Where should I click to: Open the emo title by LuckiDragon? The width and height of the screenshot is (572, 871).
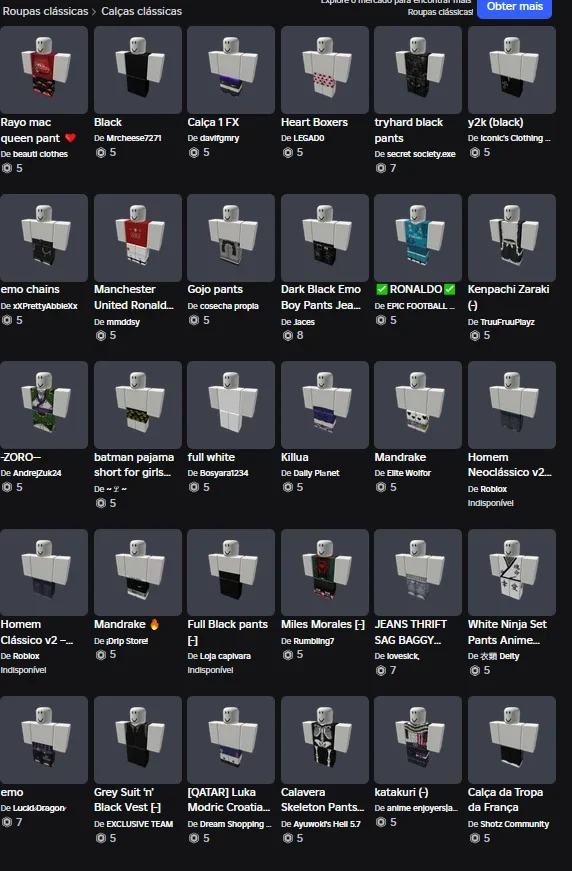[12, 792]
